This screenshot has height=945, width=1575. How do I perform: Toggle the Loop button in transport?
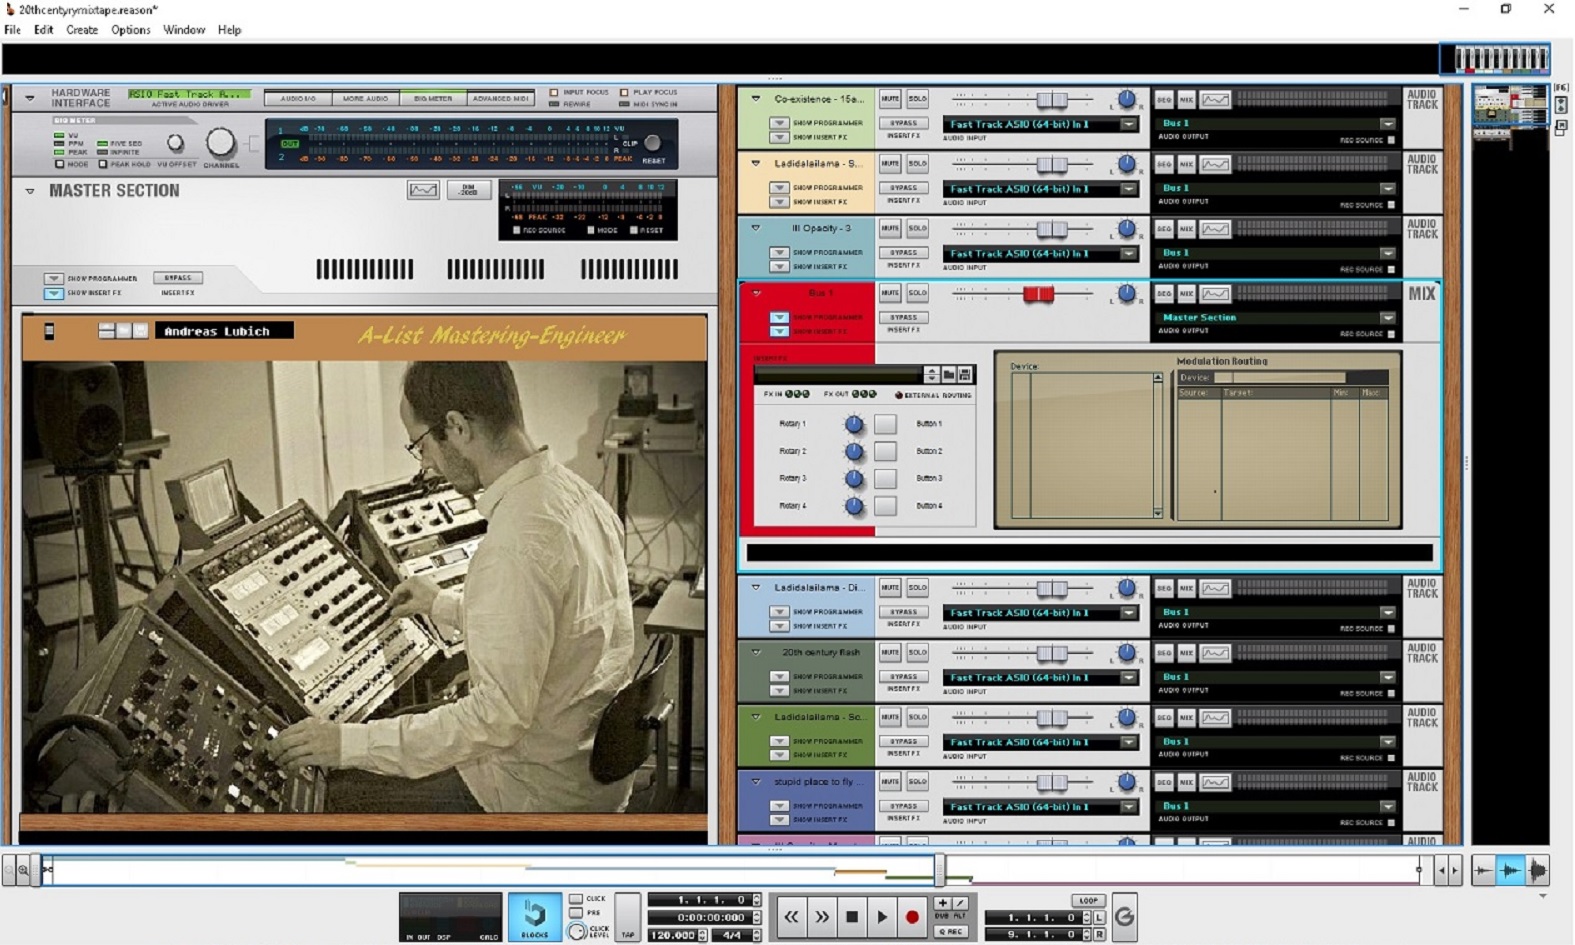coord(1088,901)
